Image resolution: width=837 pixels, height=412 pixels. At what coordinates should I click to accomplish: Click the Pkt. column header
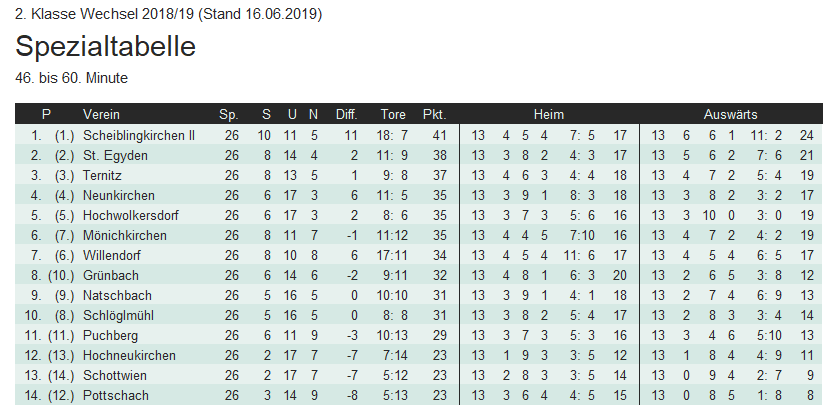[x=434, y=114]
